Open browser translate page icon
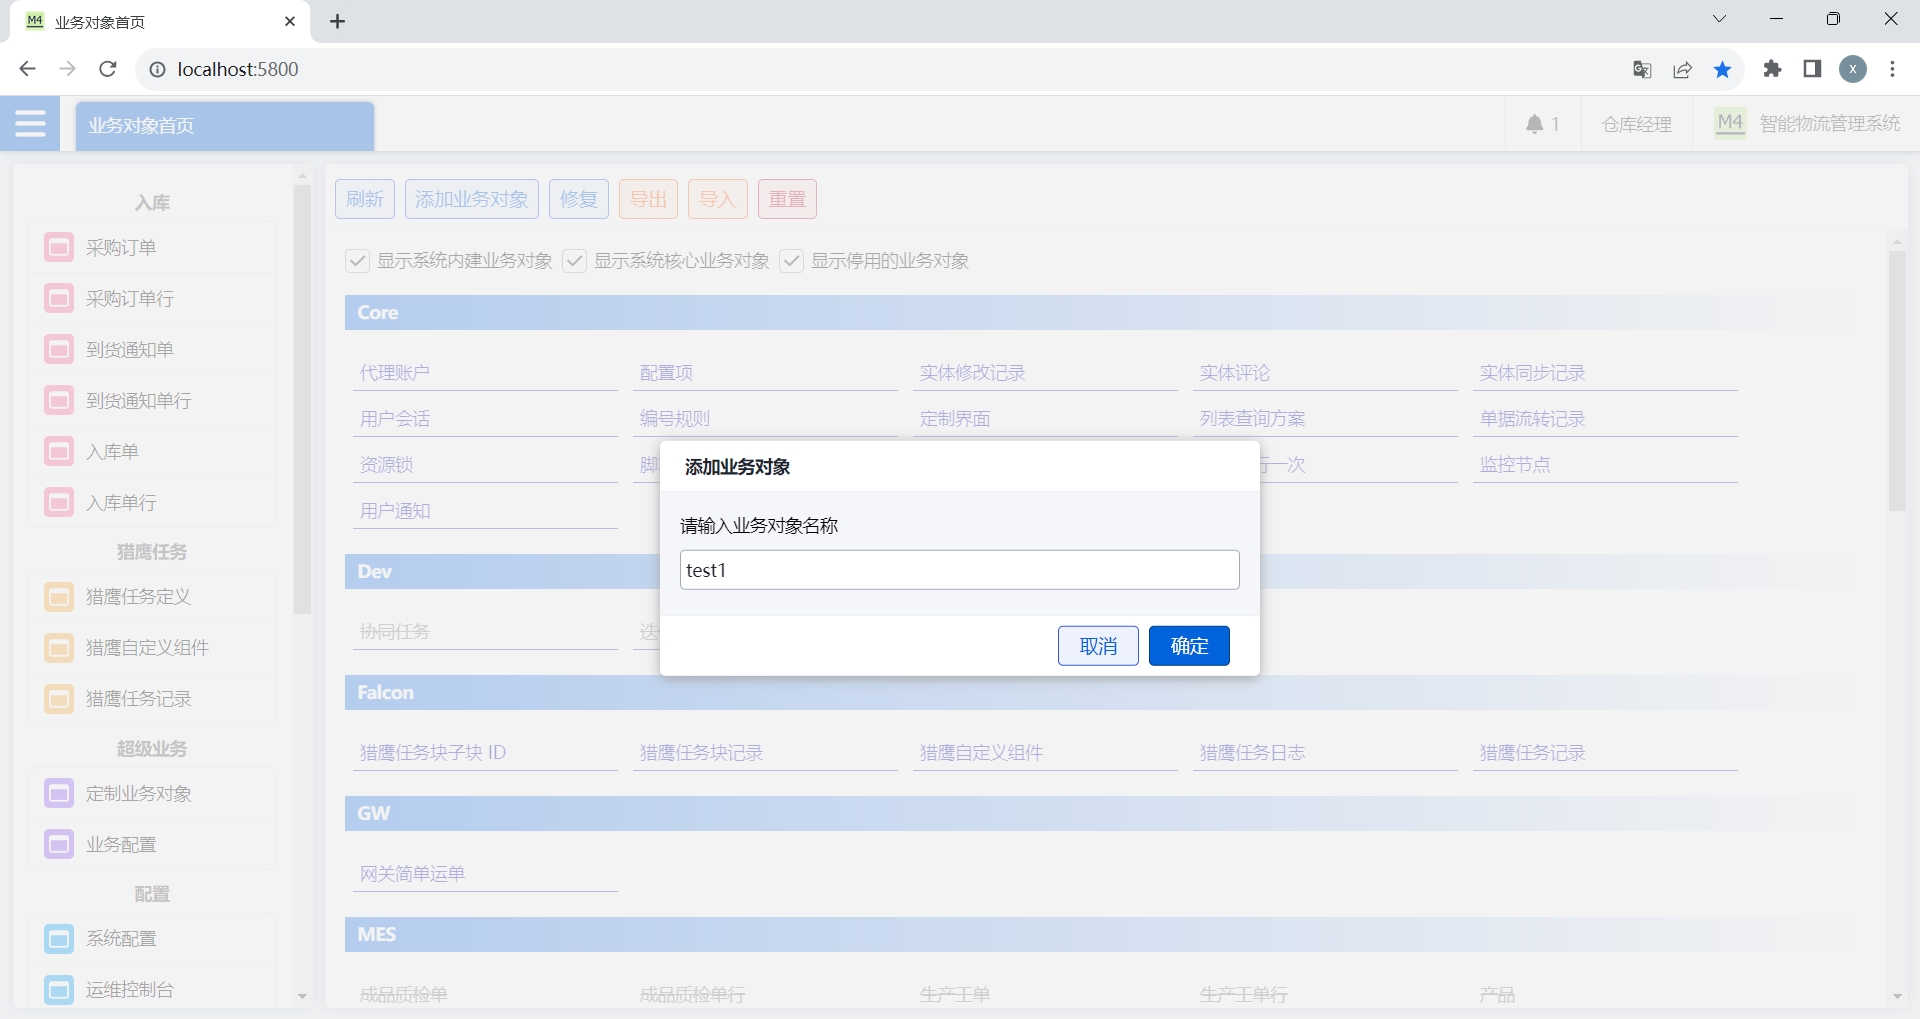The width and height of the screenshot is (1920, 1019). pyautogui.click(x=1642, y=69)
